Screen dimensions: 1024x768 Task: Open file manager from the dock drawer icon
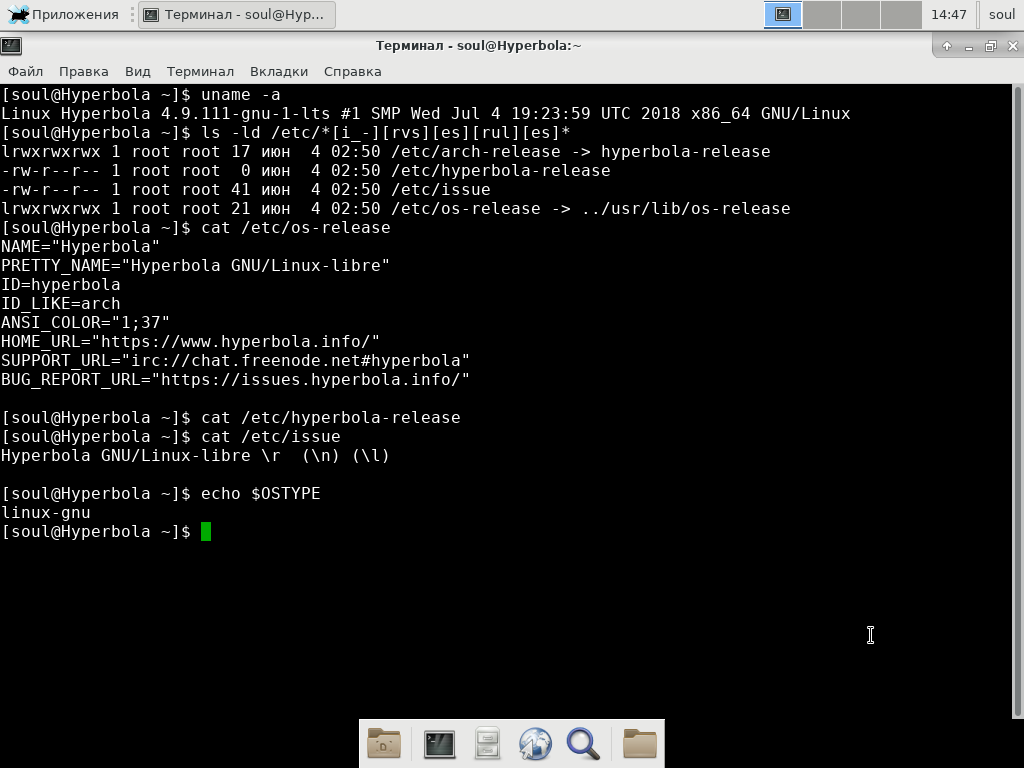tap(487, 743)
